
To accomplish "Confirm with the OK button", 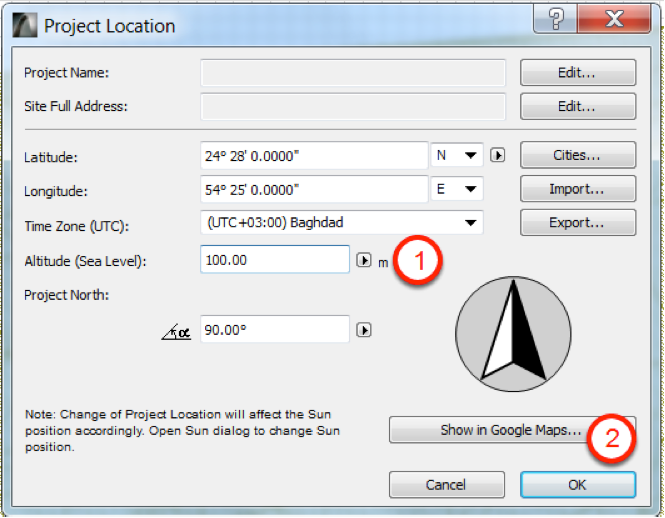I will (578, 484).
